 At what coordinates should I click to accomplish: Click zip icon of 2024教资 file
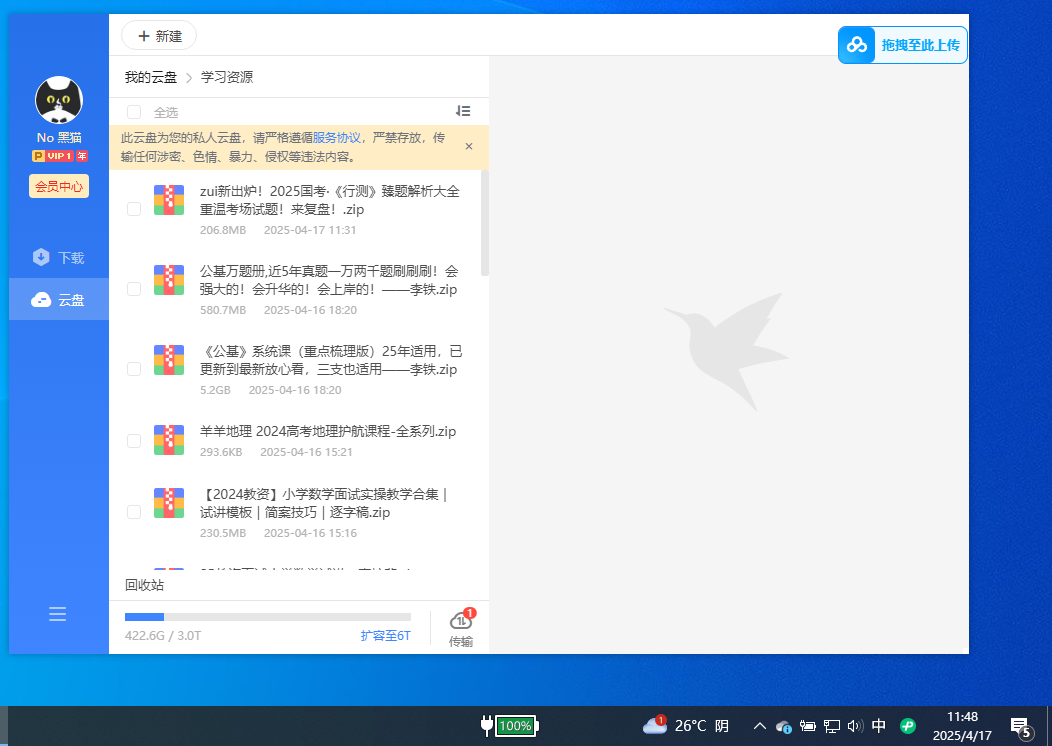pyautogui.click(x=169, y=502)
